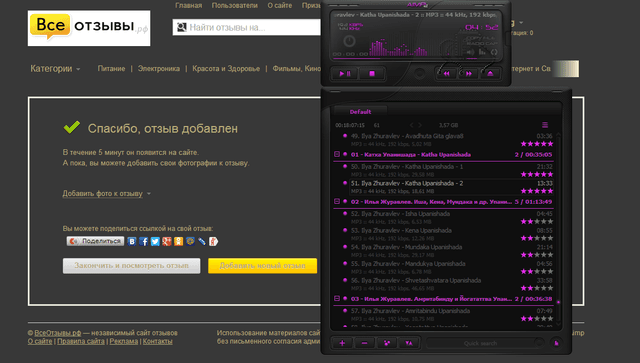
Task: Toggle queue dot for track 49
Action: click(345, 136)
